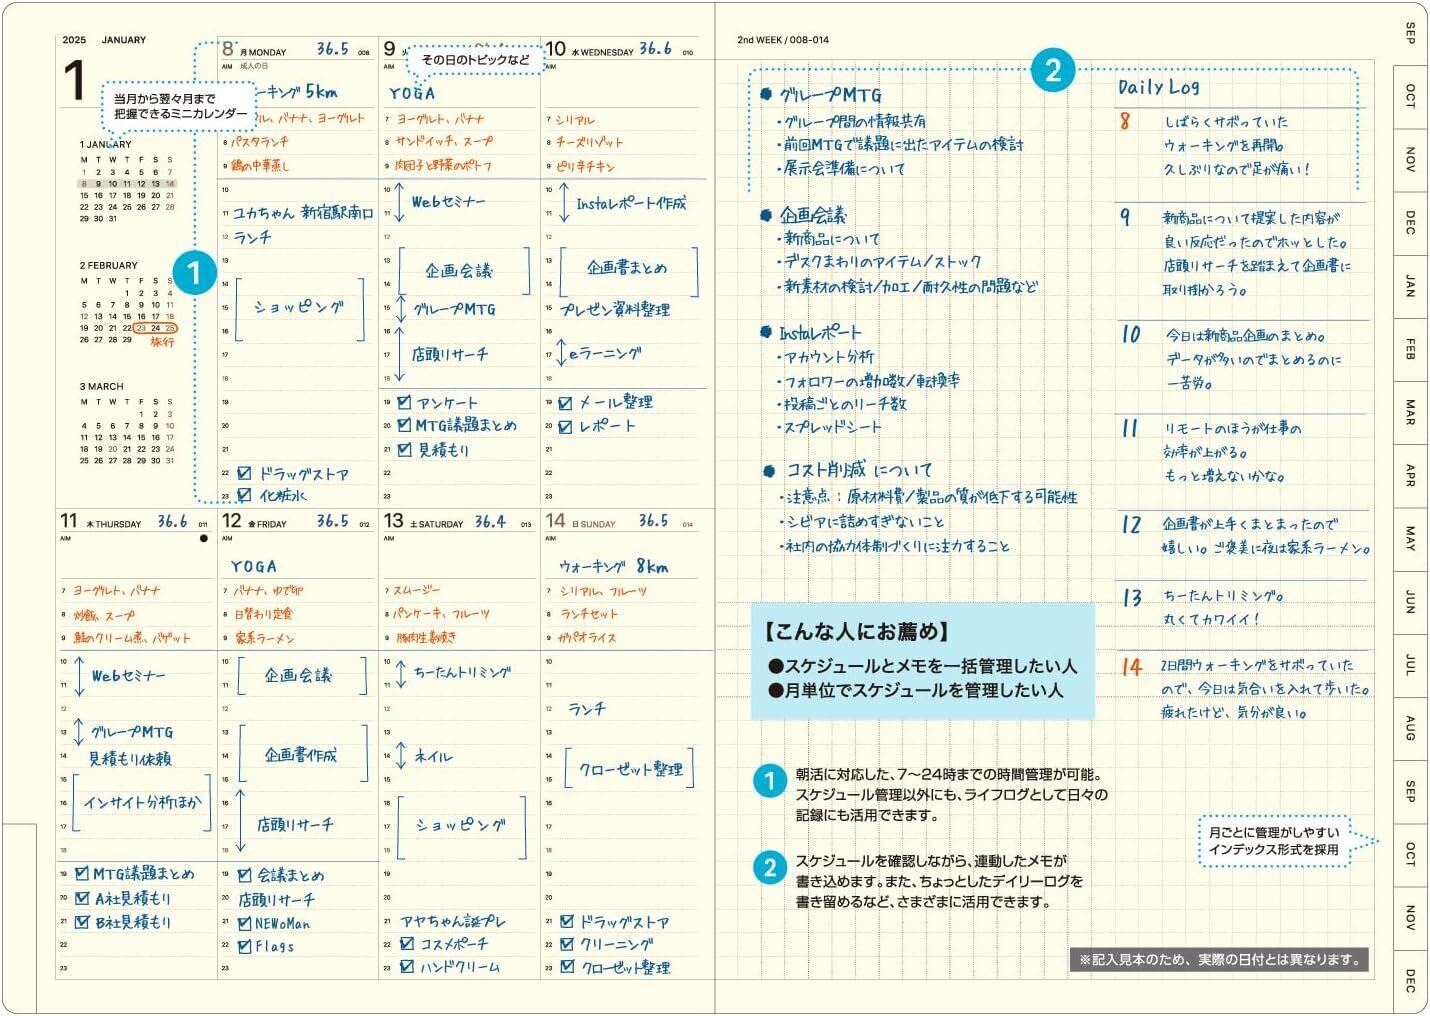The height and width of the screenshot is (1016, 1430).
Task: Click the スプレッドシート memo line
Action: click(832, 428)
